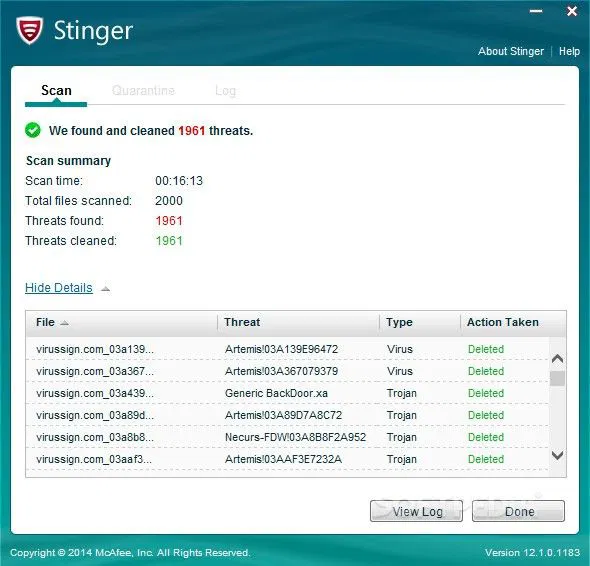
Task: Minimize the Stinger window
Action: point(536,11)
